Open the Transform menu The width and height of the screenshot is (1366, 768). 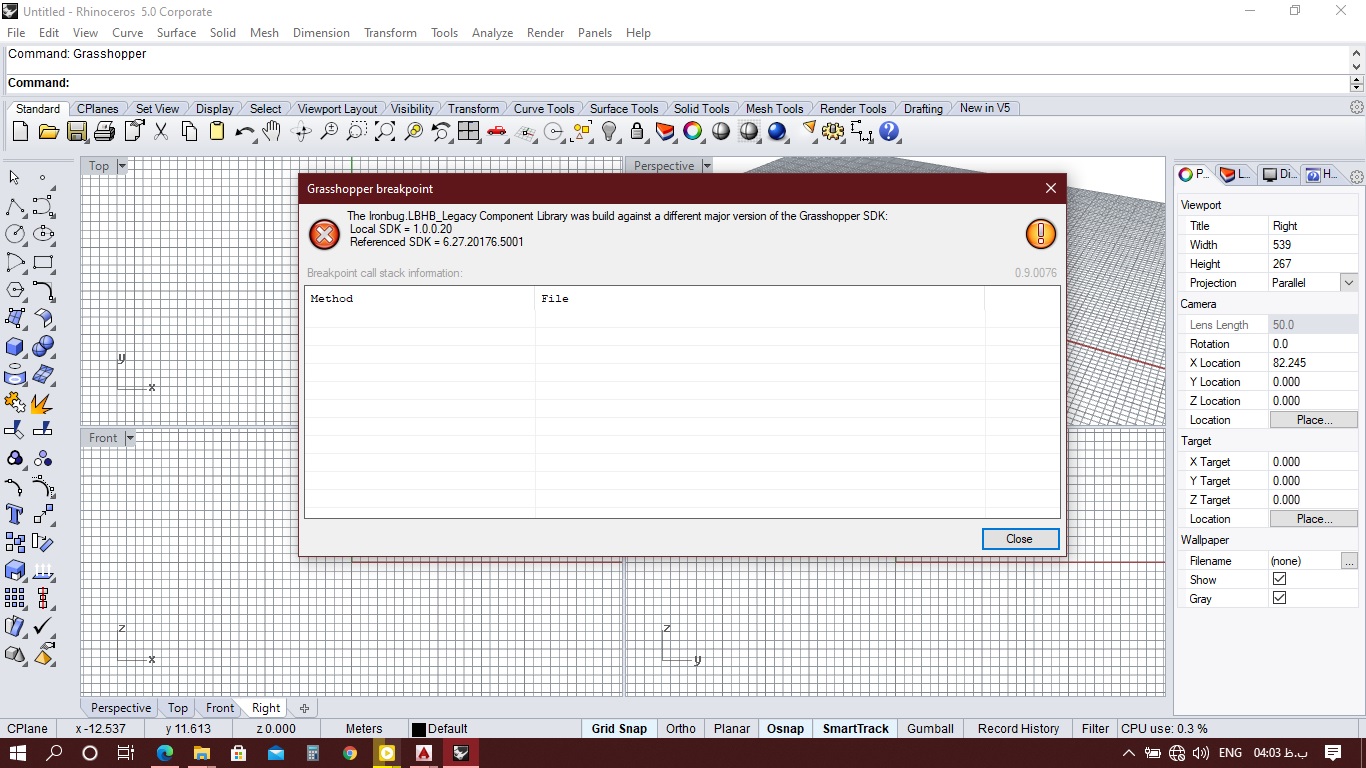click(x=390, y=33)
